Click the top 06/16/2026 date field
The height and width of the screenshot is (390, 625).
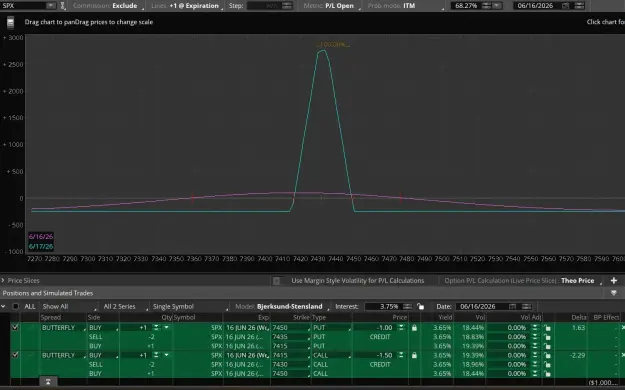click(x=535, y=6)
